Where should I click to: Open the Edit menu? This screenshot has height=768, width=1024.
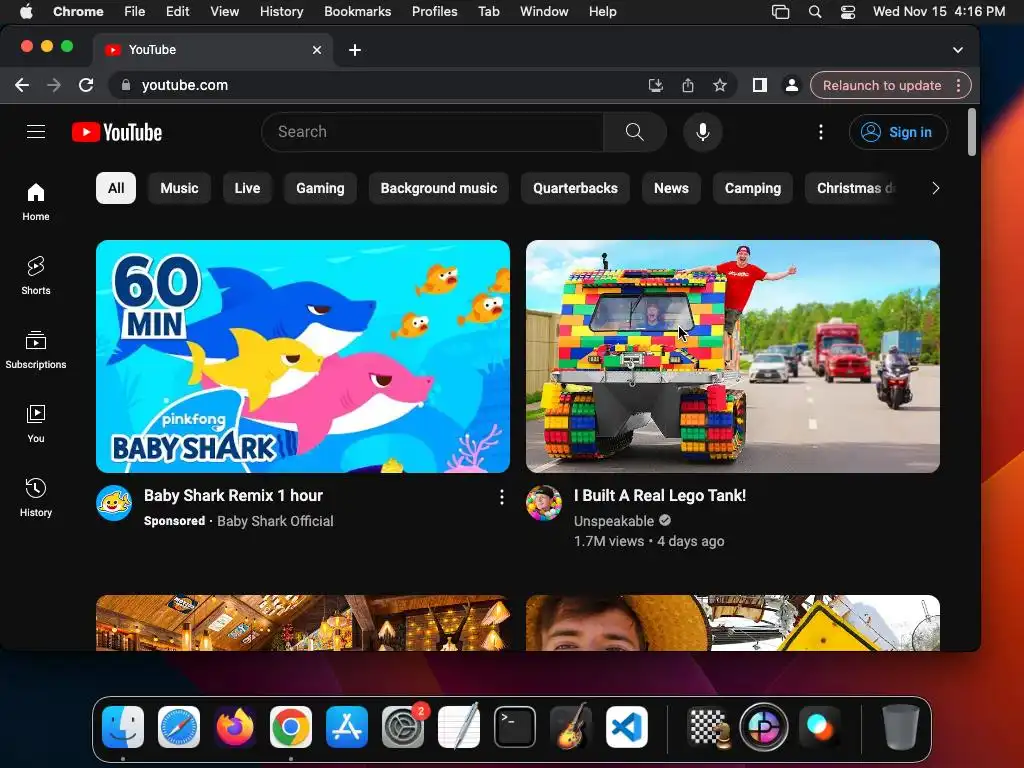pos(177,12)
